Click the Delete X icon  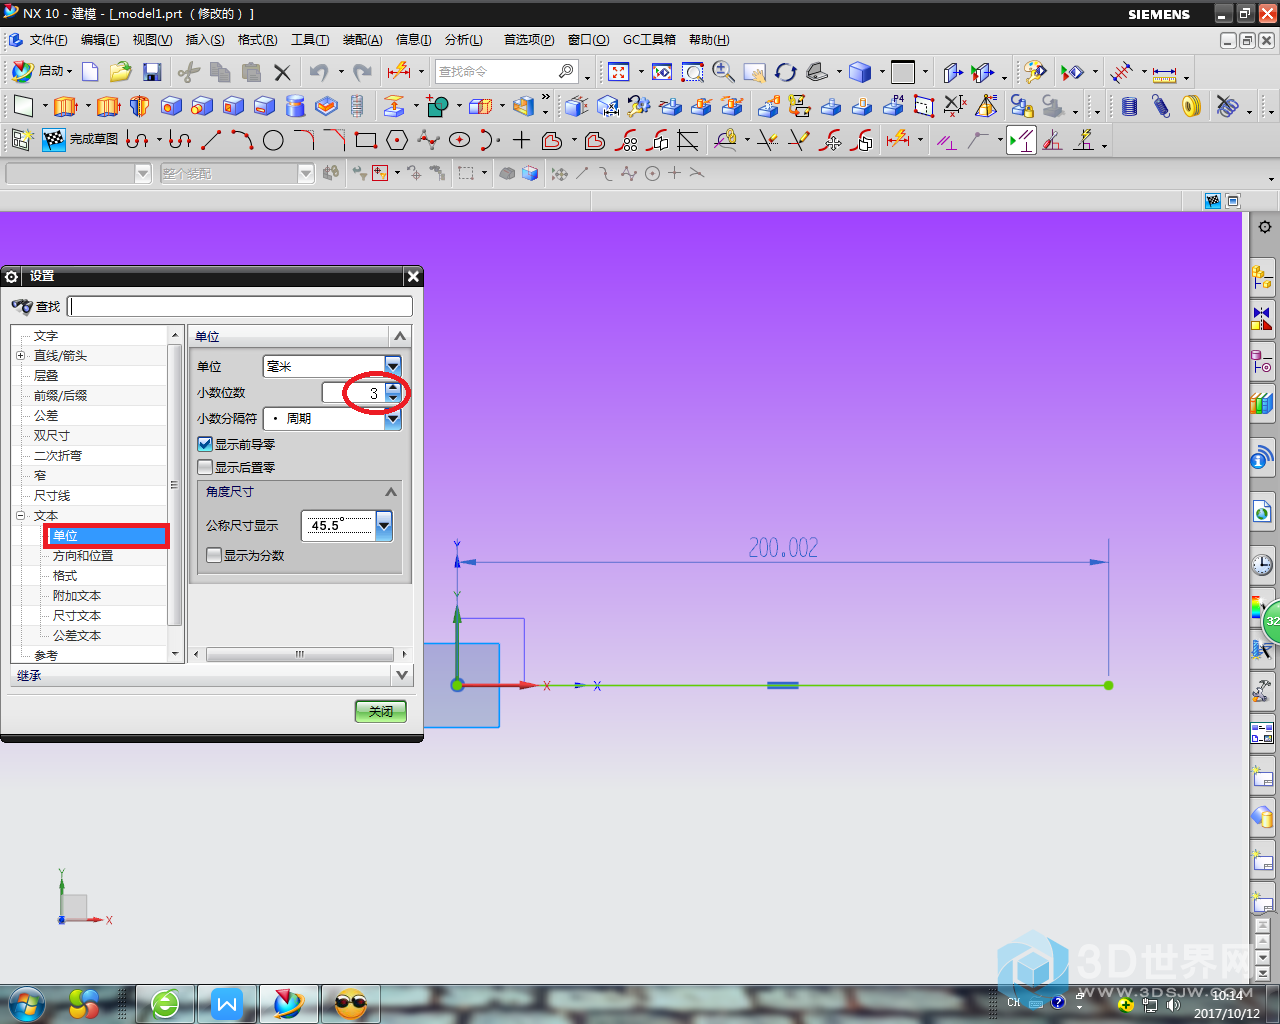pyautogui.click(x=282, y=72)
